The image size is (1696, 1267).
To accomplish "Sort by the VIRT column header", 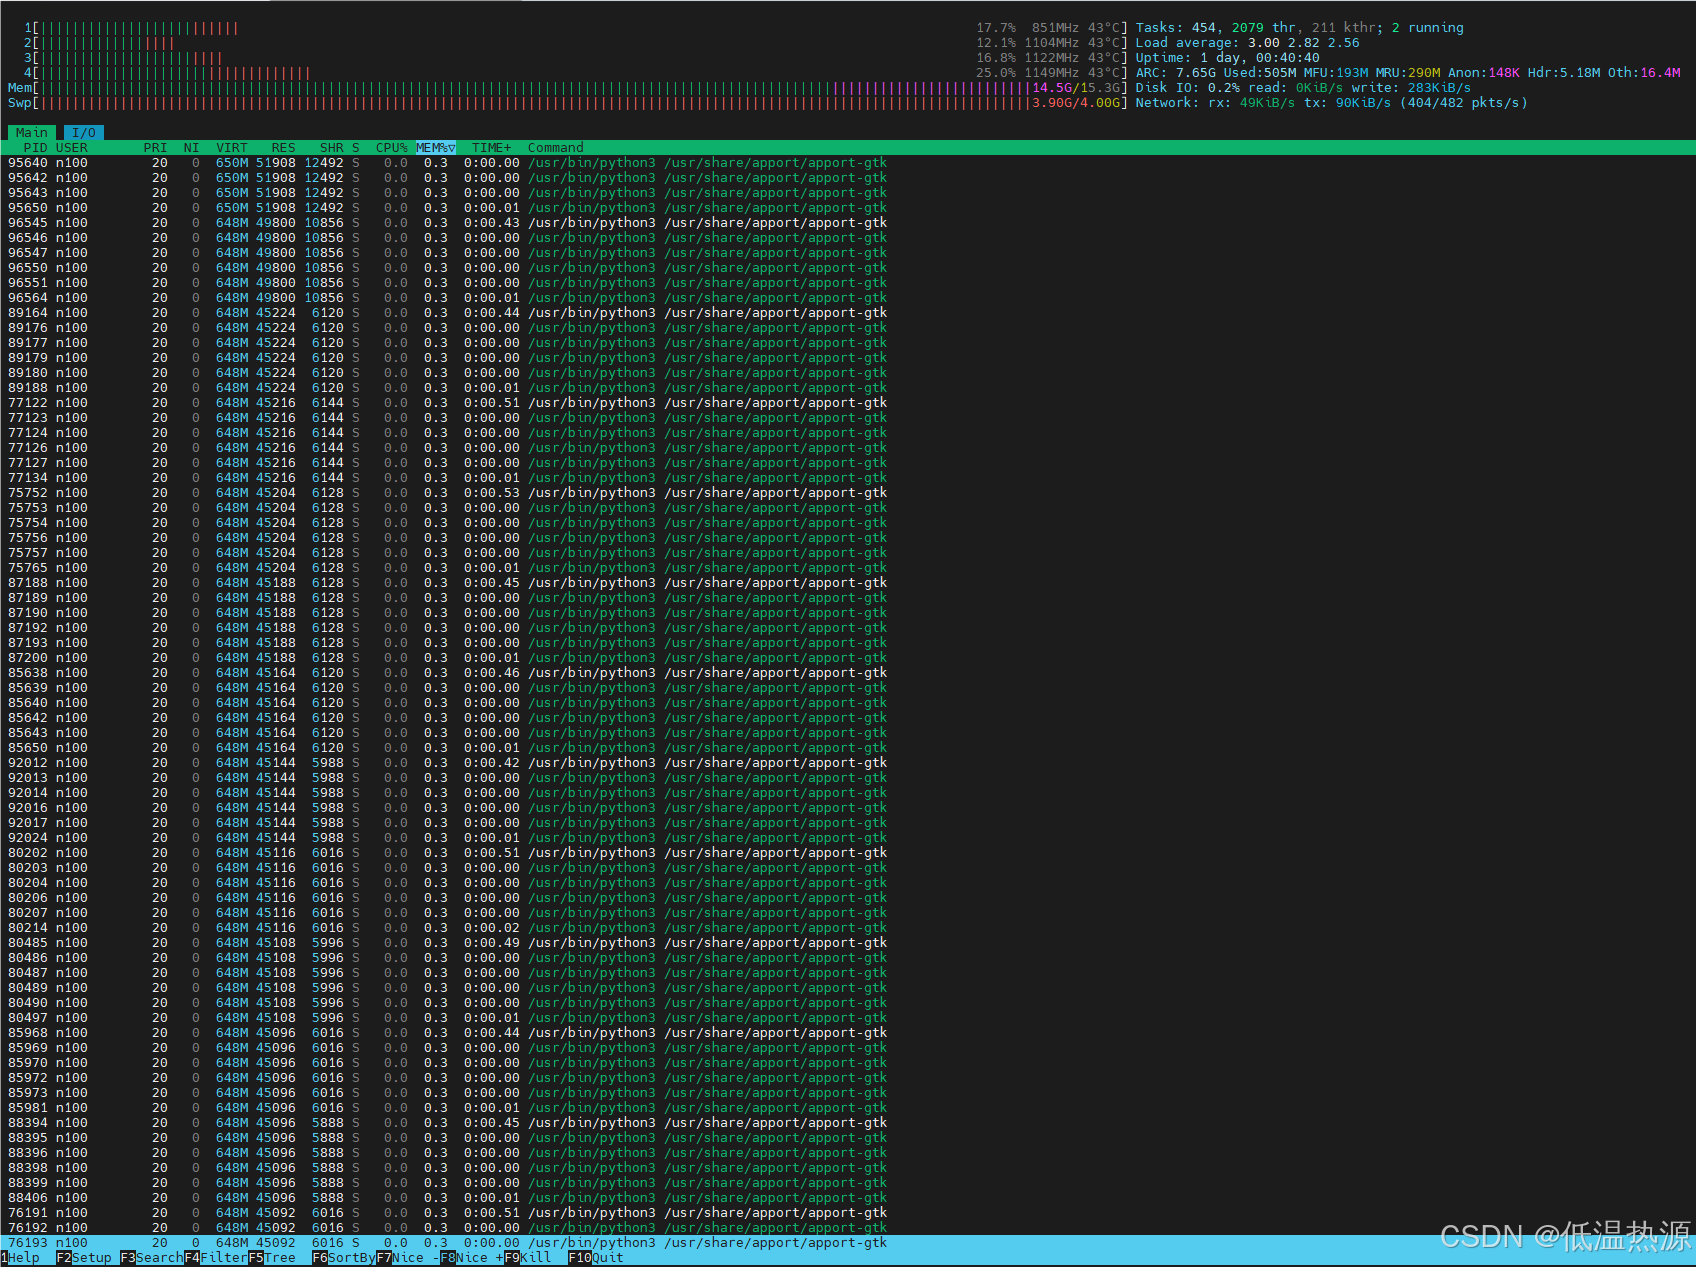I will [x=232, y=148].
